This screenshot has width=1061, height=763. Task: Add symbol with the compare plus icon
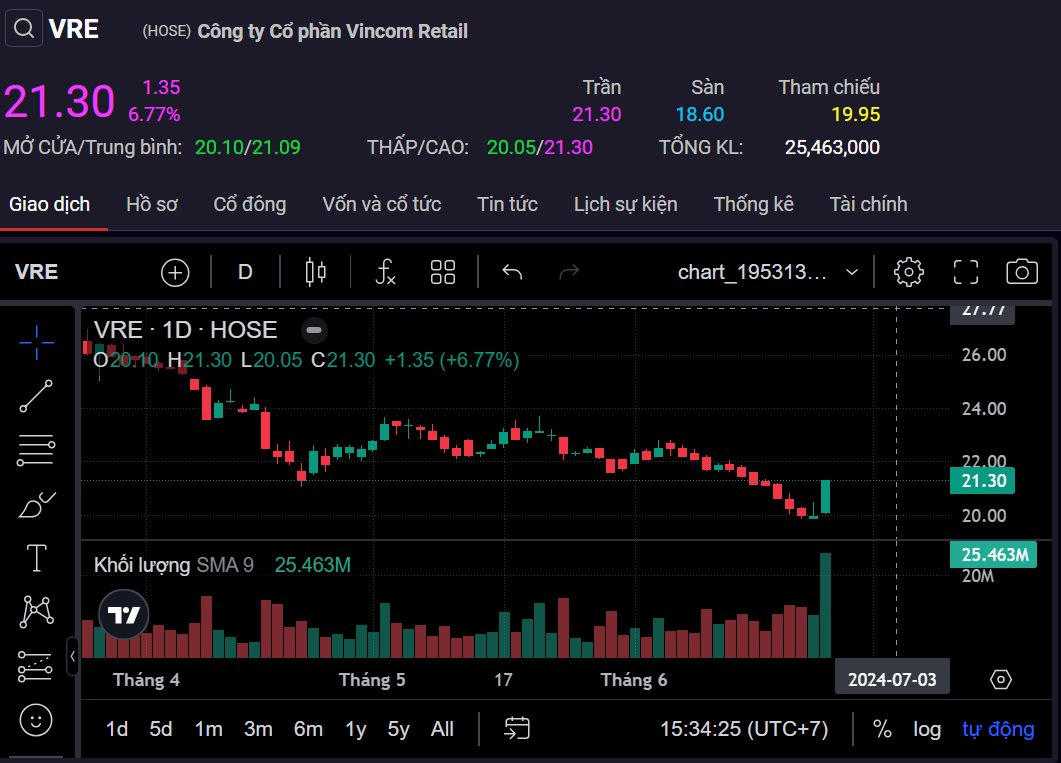point(175,272)
